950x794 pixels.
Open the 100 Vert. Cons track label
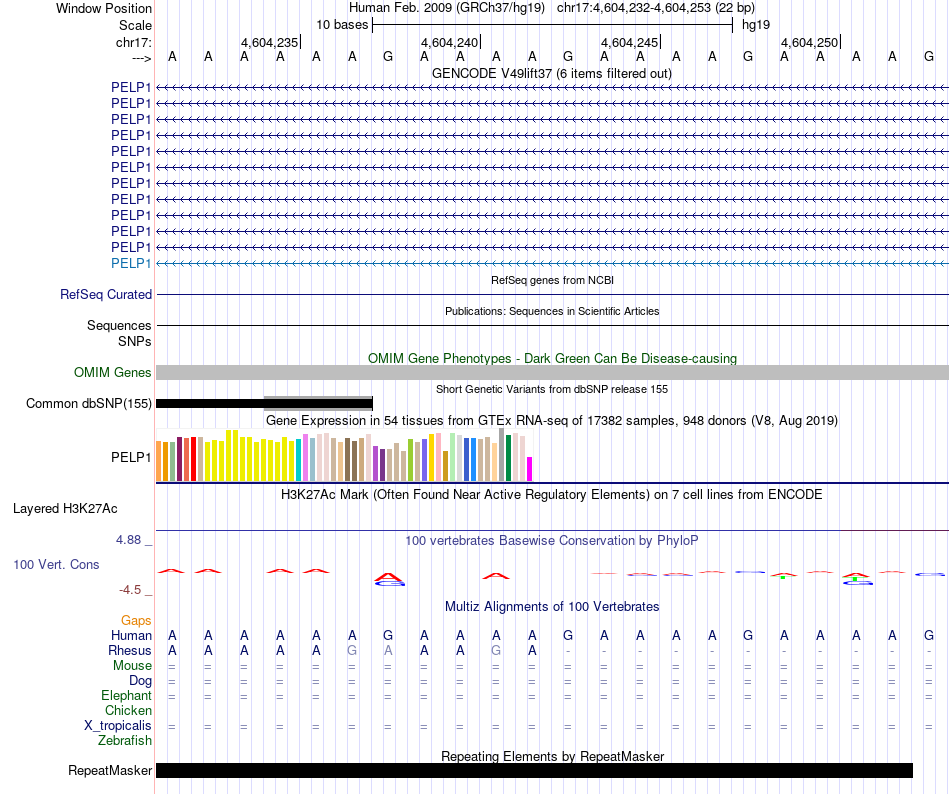[56, 564]
